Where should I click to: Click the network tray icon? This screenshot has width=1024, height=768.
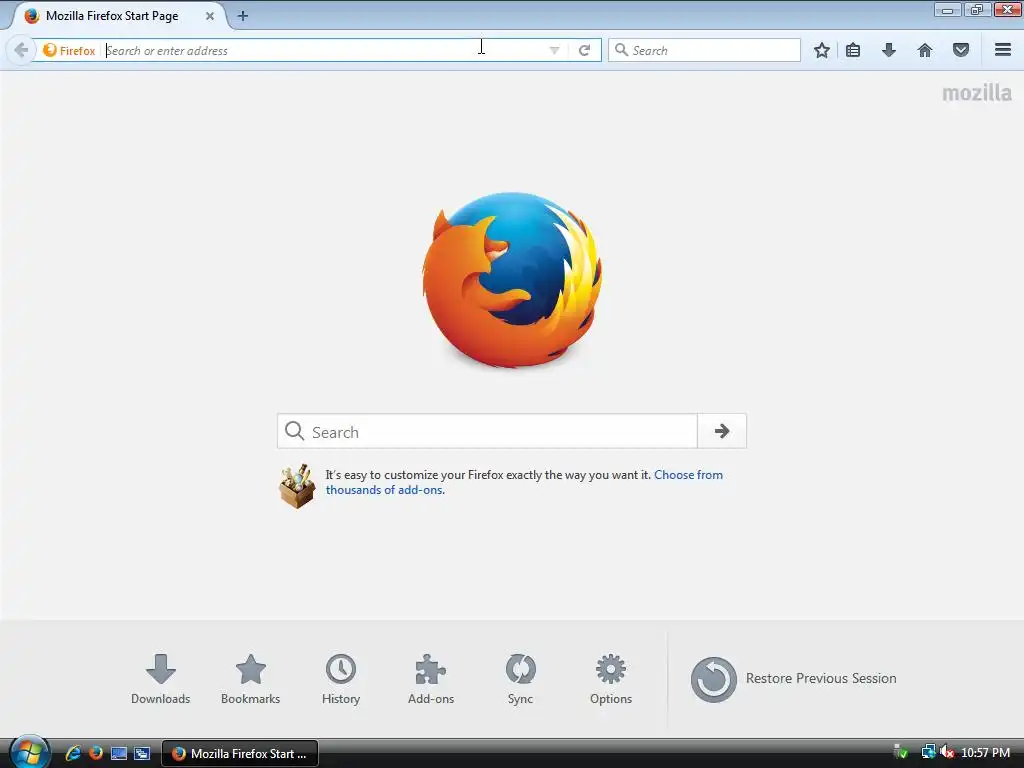928,752
